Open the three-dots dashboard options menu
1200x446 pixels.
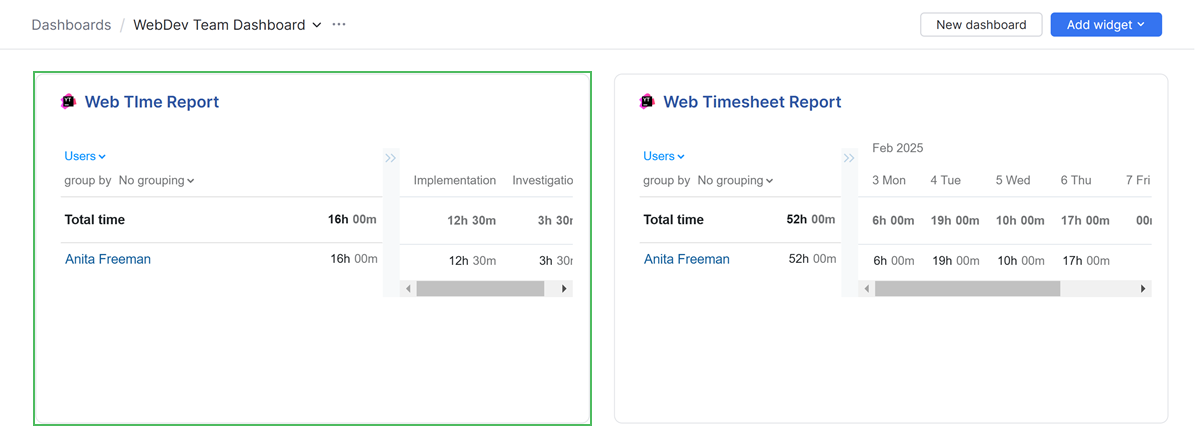[x=339, y=24]
